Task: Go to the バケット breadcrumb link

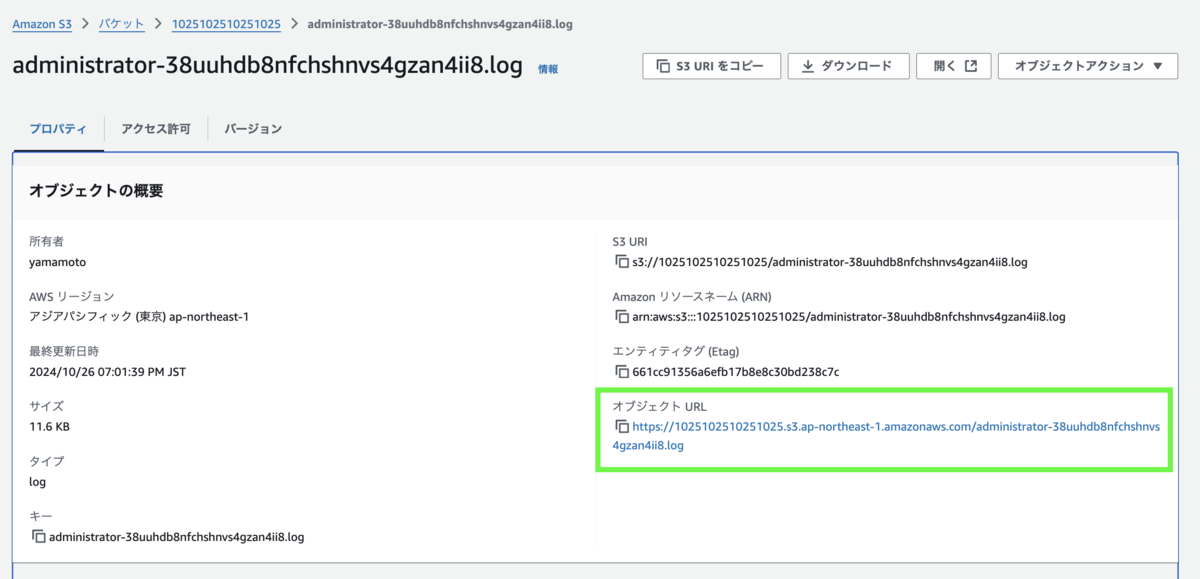Action: pos(121,23)
